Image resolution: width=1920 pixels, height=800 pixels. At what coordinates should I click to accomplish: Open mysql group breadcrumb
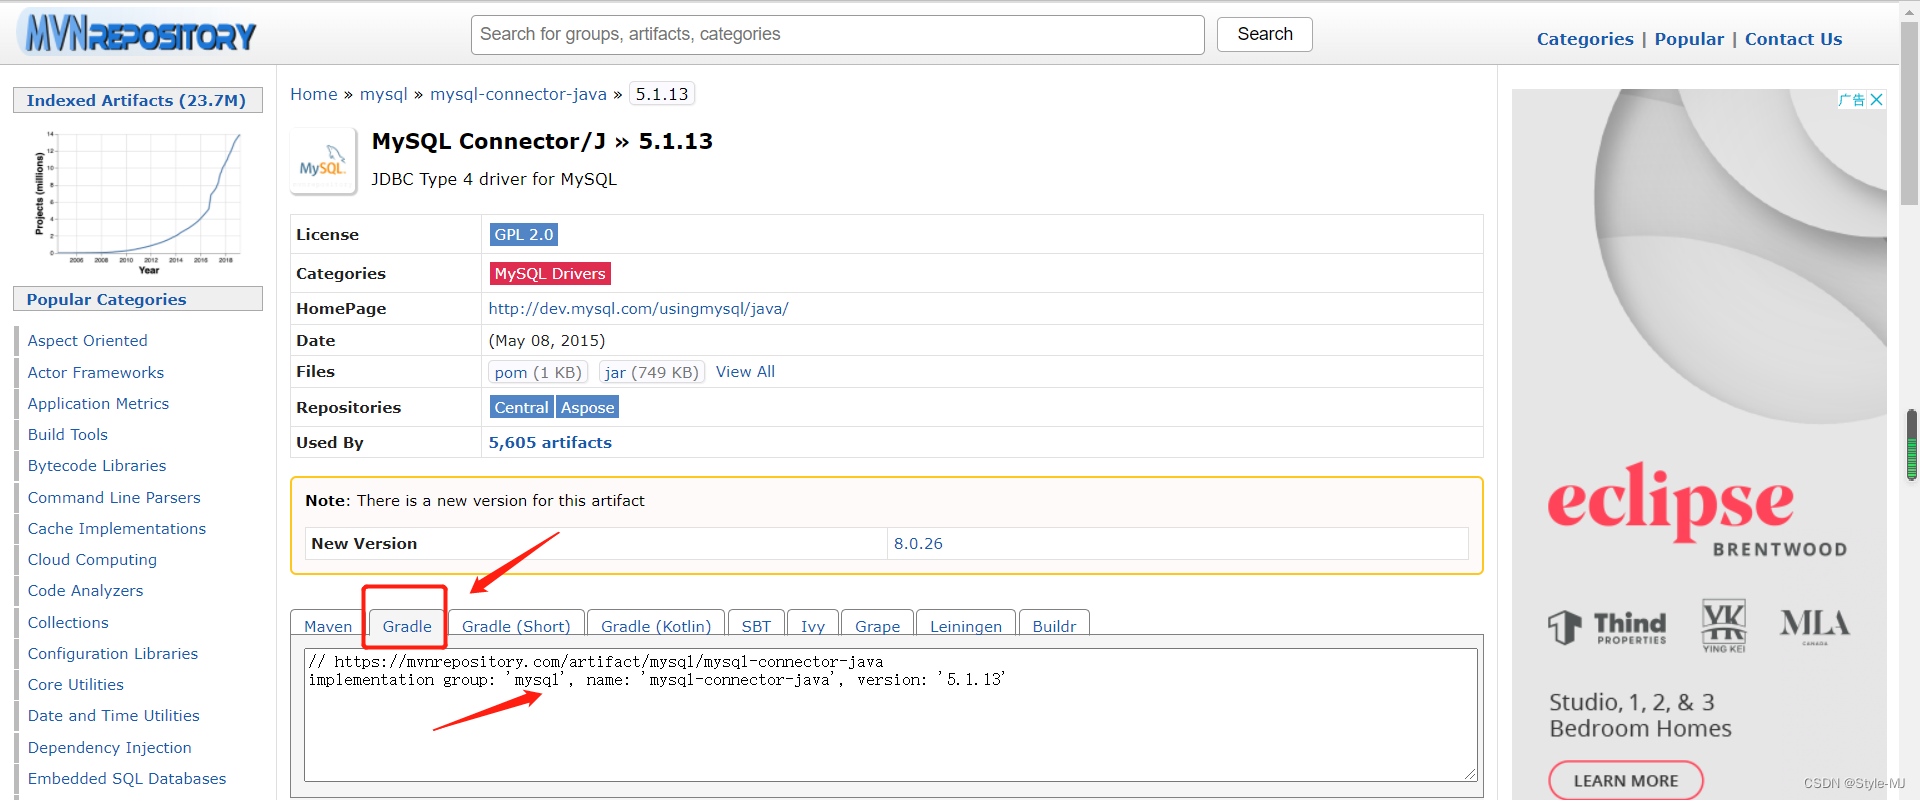(x=383, y=94)
